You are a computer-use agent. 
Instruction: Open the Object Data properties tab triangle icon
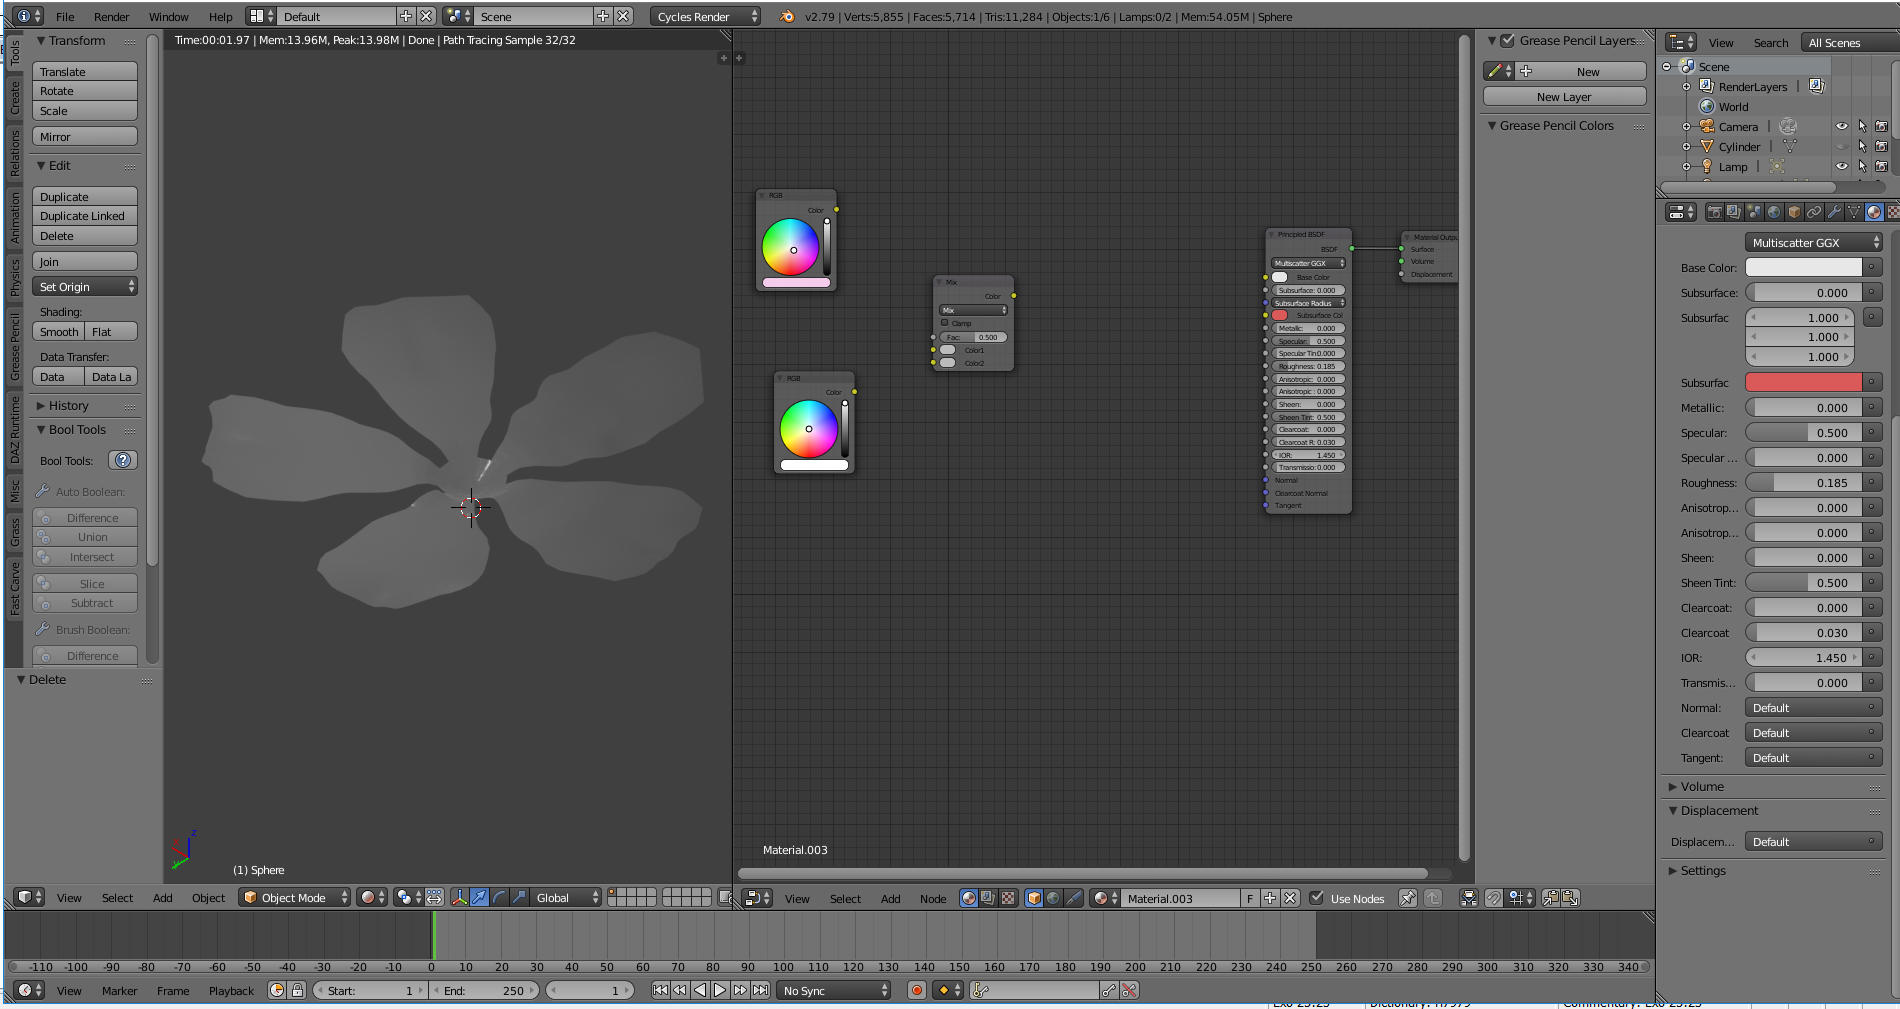click(1854, 212)
